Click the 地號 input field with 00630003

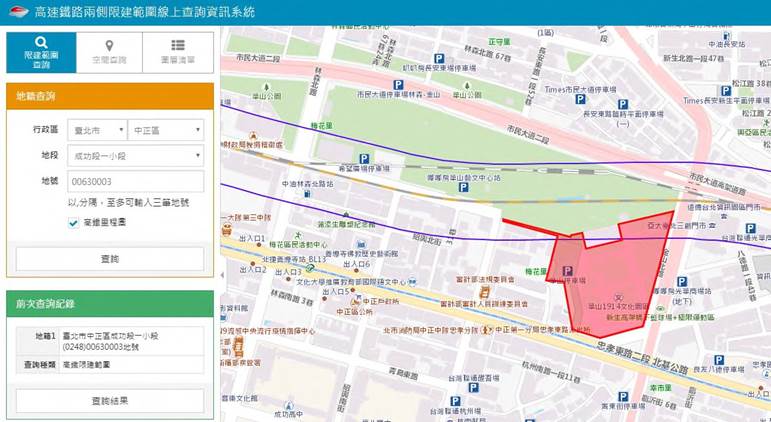point(136,182)
